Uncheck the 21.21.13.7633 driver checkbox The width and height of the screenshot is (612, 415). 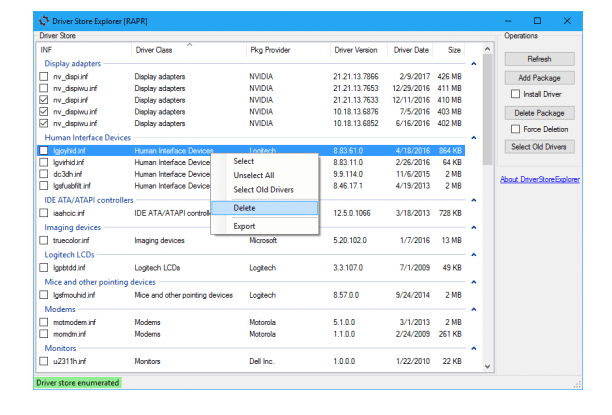pyautogui.click(x=44, y=100)
